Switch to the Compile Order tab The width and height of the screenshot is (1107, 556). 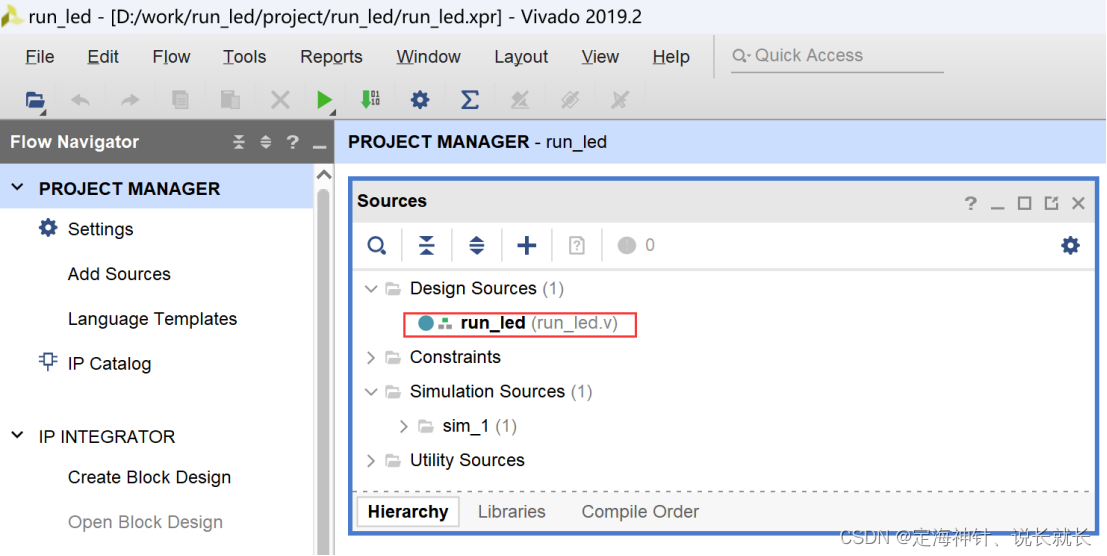(640, 512)
